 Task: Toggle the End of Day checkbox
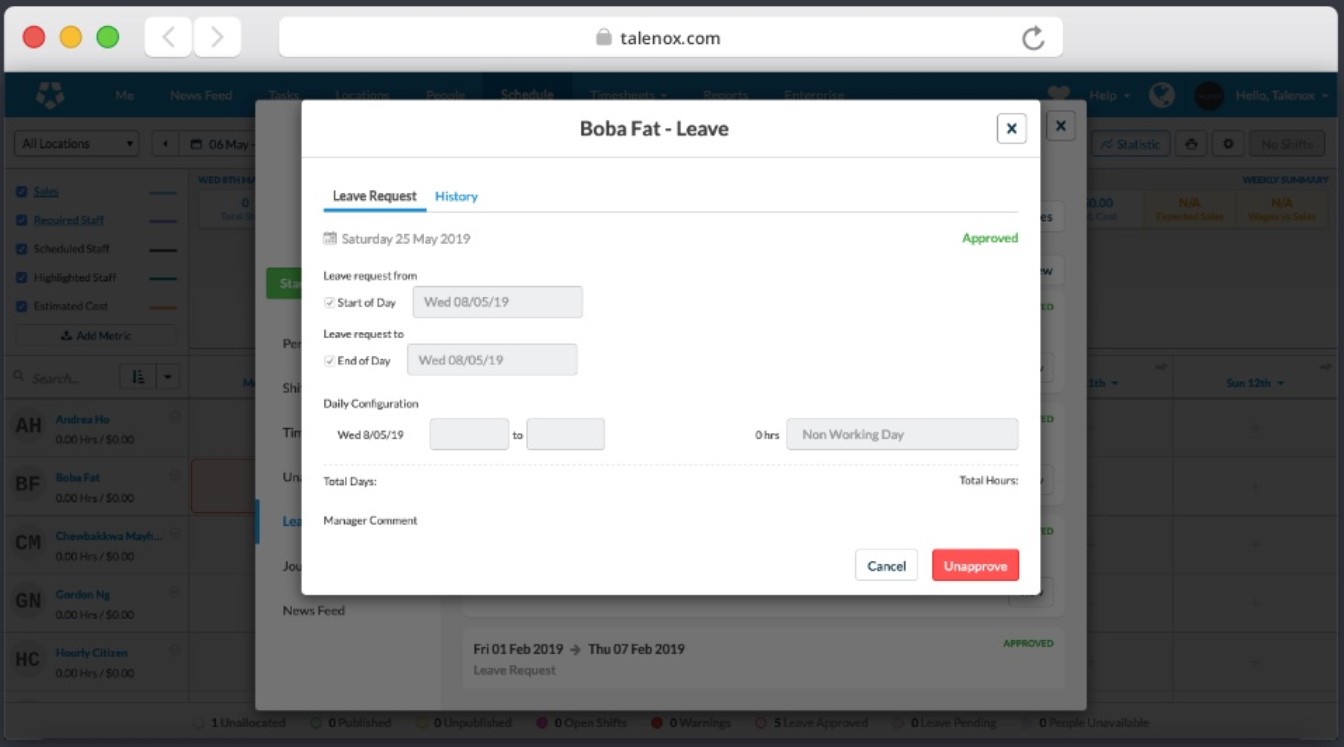coord(330,361)
